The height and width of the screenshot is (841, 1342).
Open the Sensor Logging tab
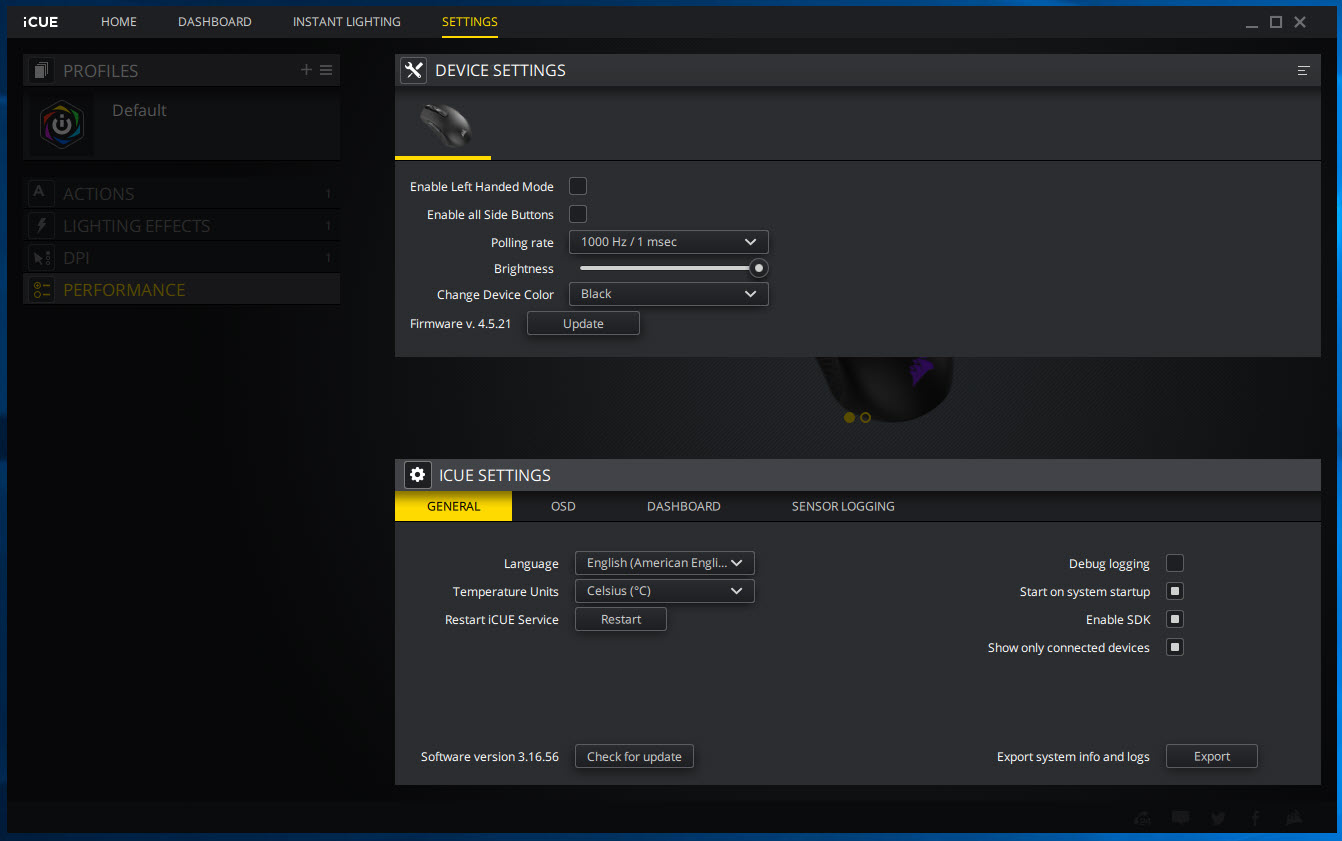click(843, 506)
